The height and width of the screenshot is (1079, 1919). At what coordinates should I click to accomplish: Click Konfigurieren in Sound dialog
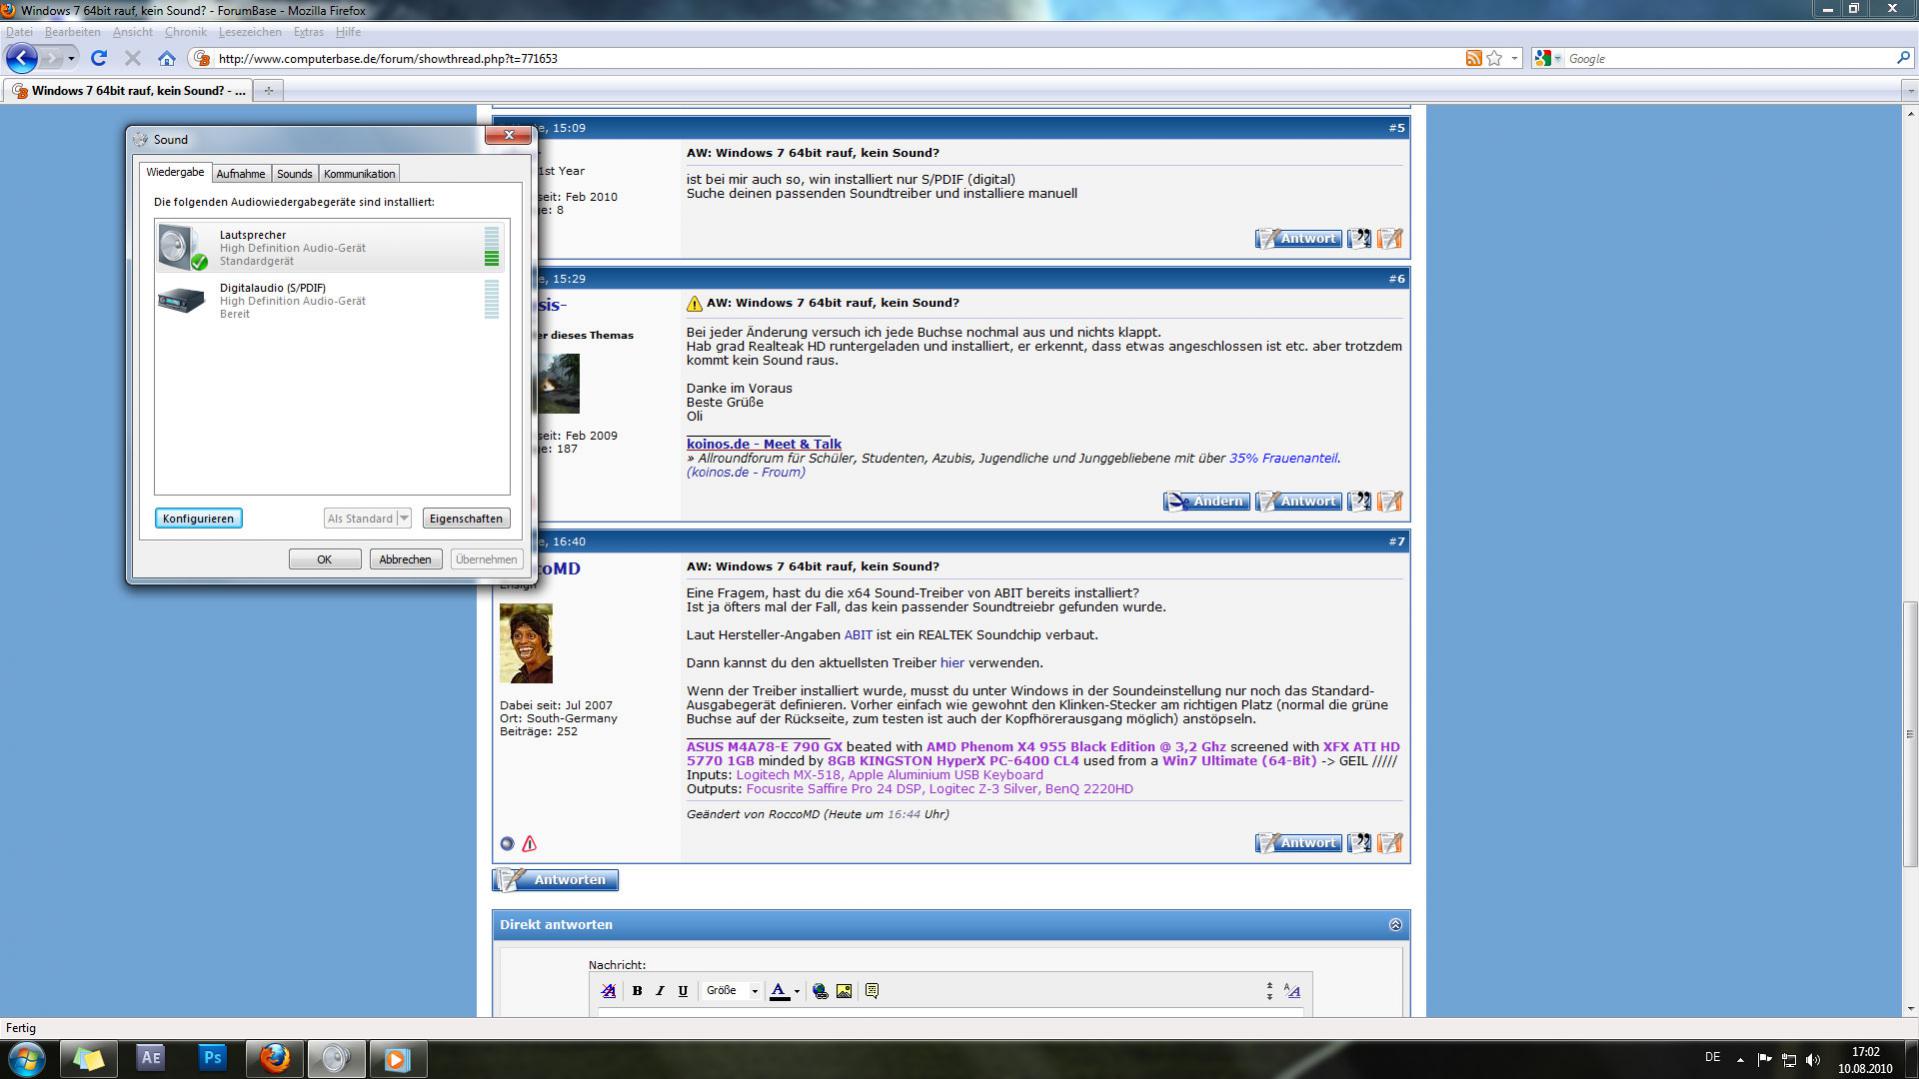point(198,518)
